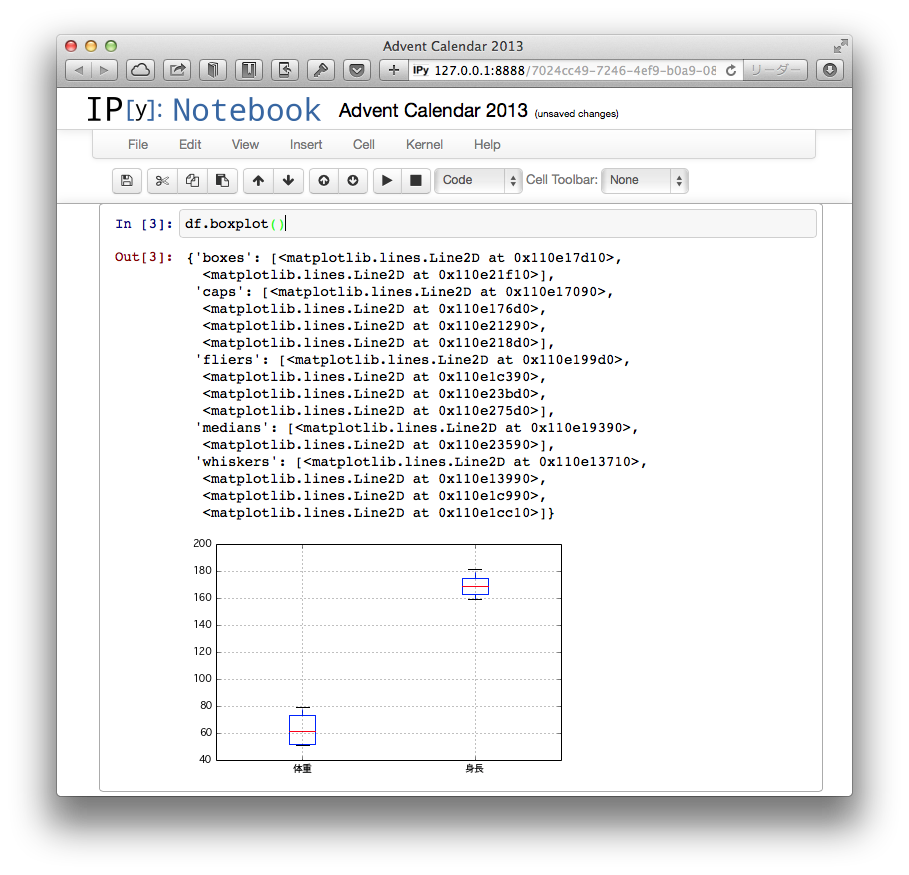This screenshot has width=909, height=875.
Task: Click into the df.boxplot() code cell
Action: click(497, 224)
